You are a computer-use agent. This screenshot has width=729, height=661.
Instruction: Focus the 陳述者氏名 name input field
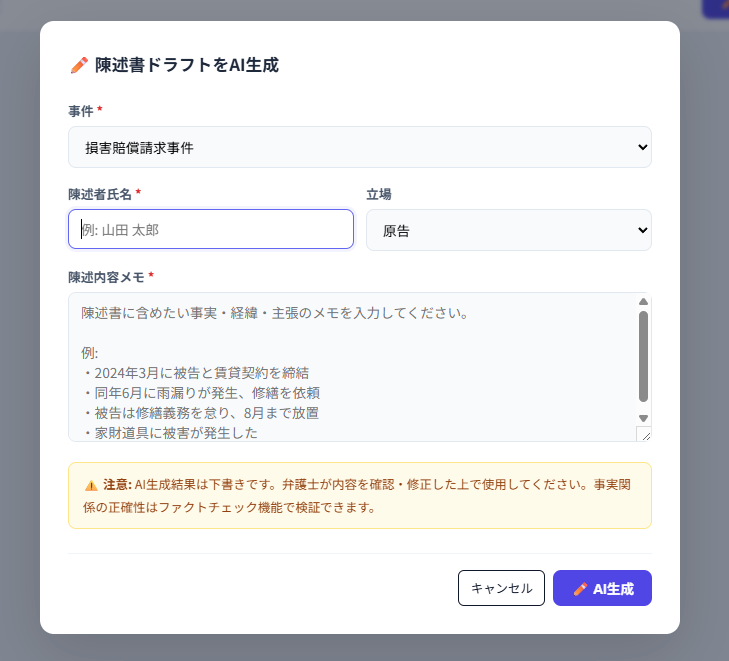(x=211, y=229)
